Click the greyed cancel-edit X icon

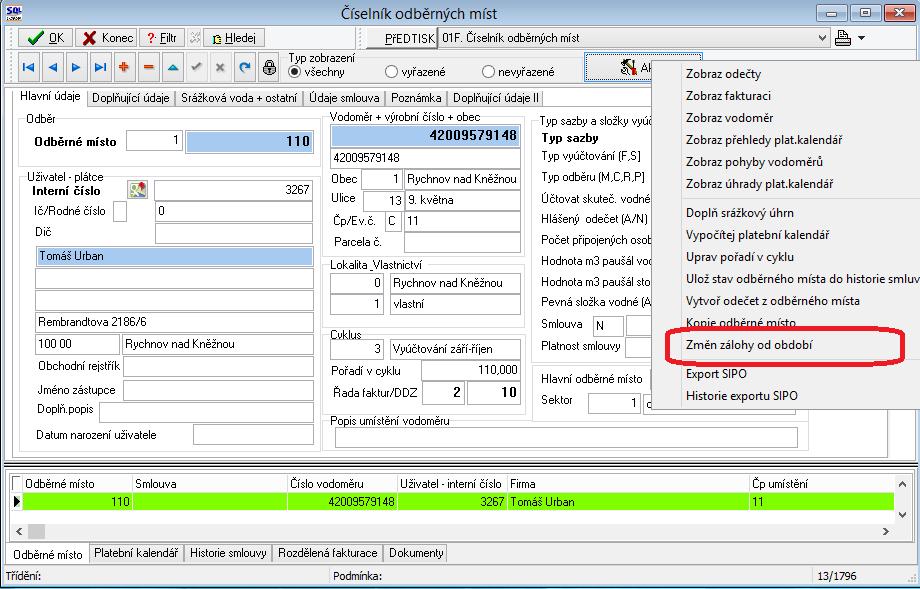click(x=220, y=67)
